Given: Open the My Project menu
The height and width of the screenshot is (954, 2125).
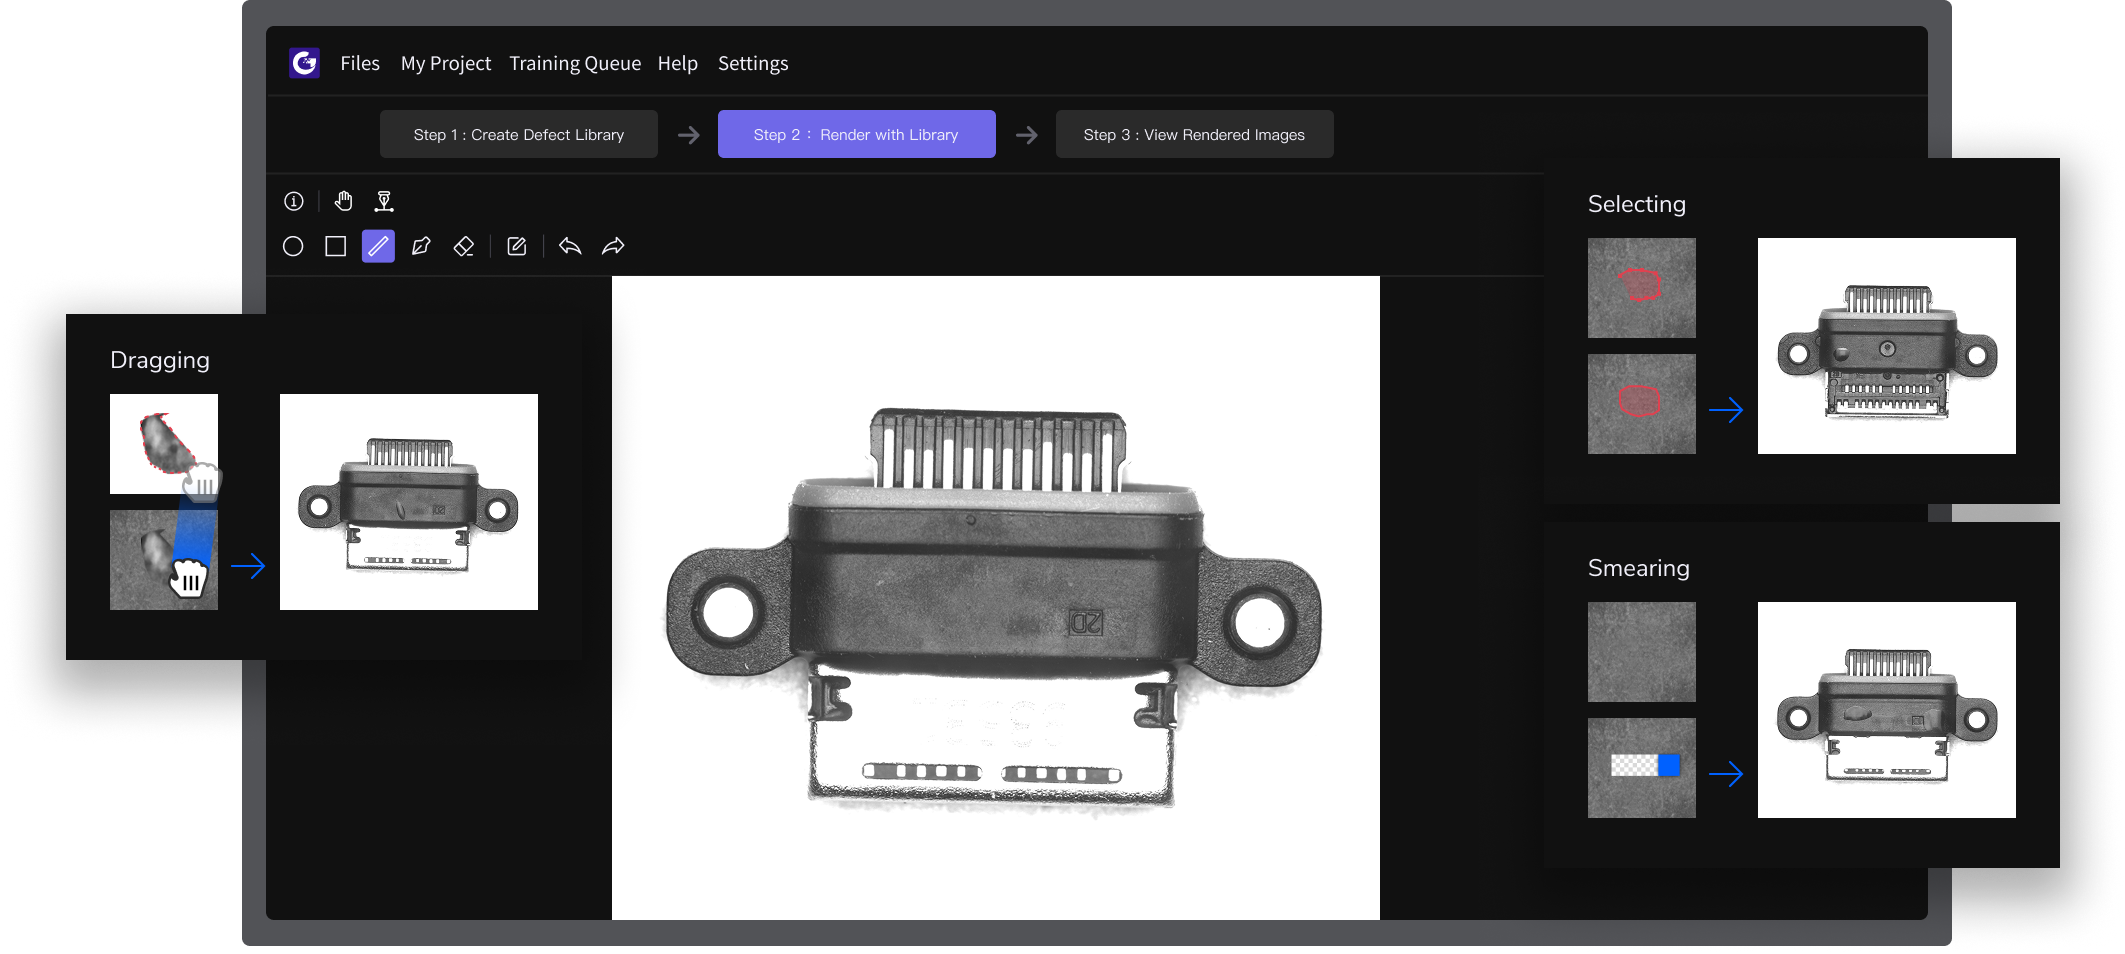Looking at the screenshot, I should point(446,63).
